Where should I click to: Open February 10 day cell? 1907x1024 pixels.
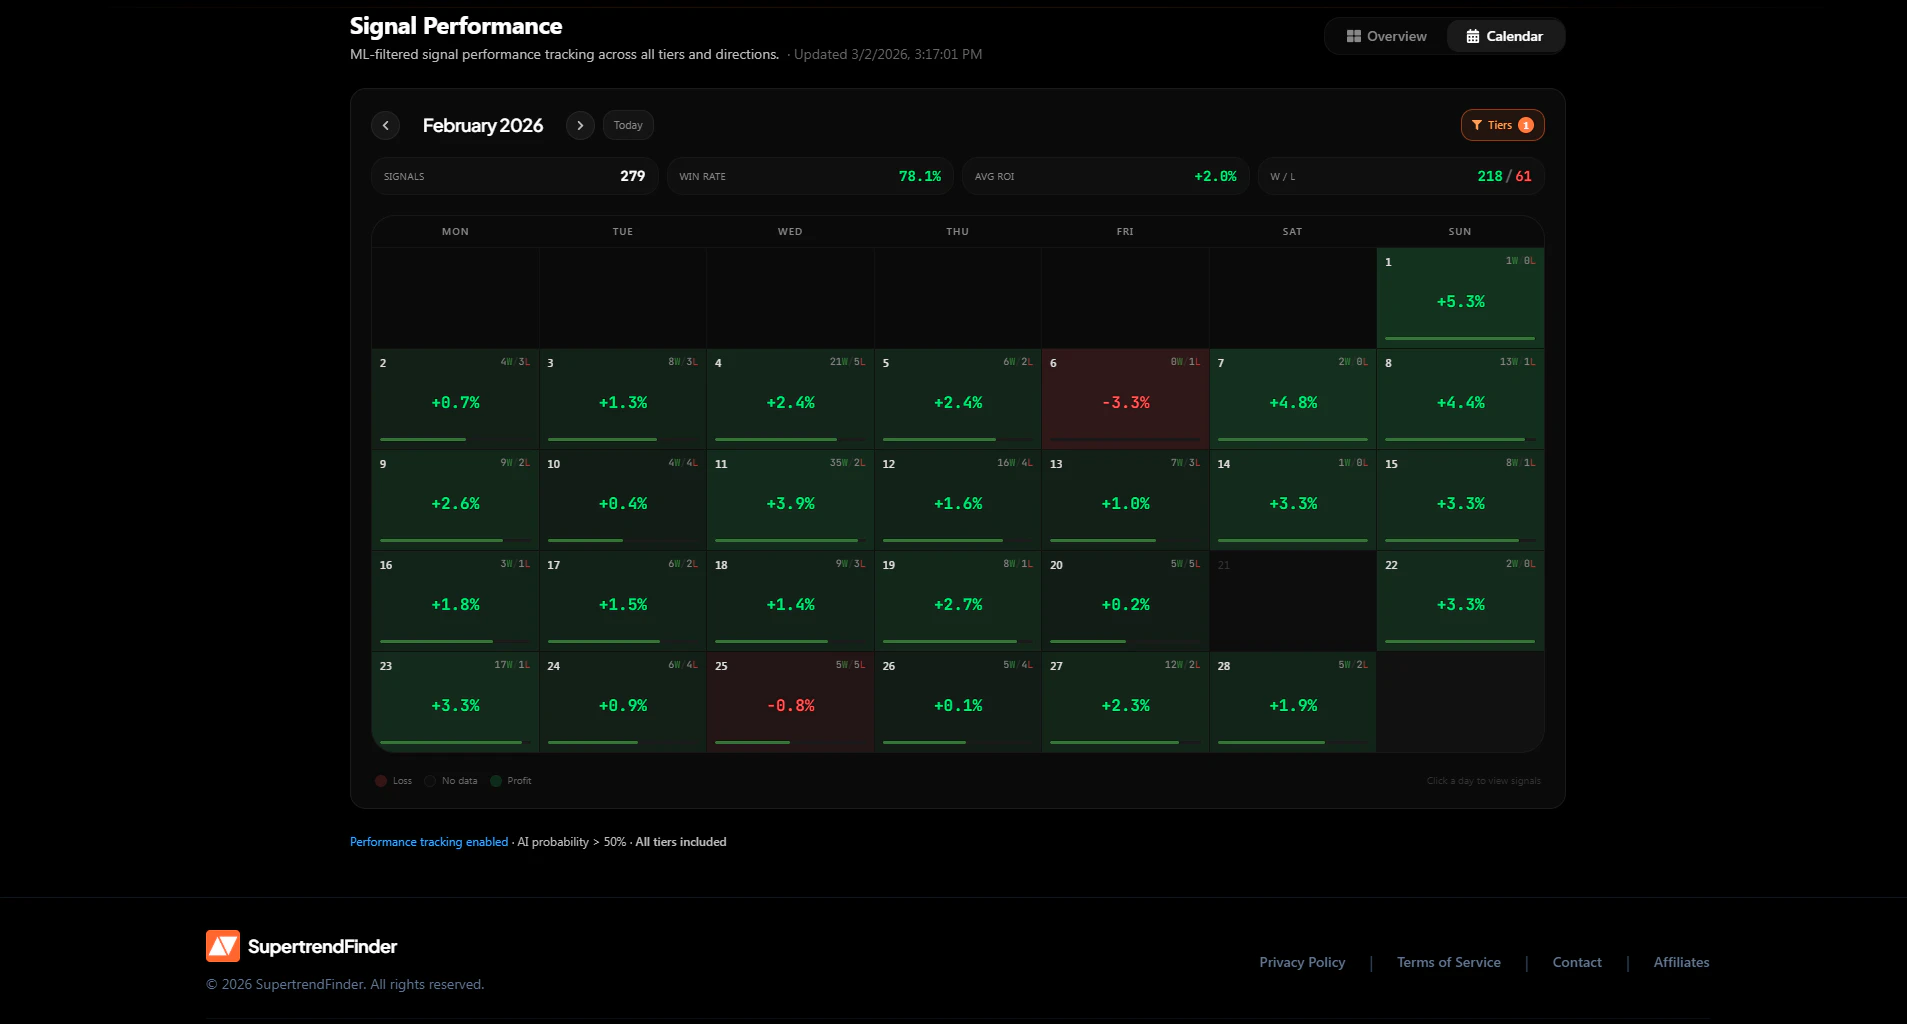[623, 500]
